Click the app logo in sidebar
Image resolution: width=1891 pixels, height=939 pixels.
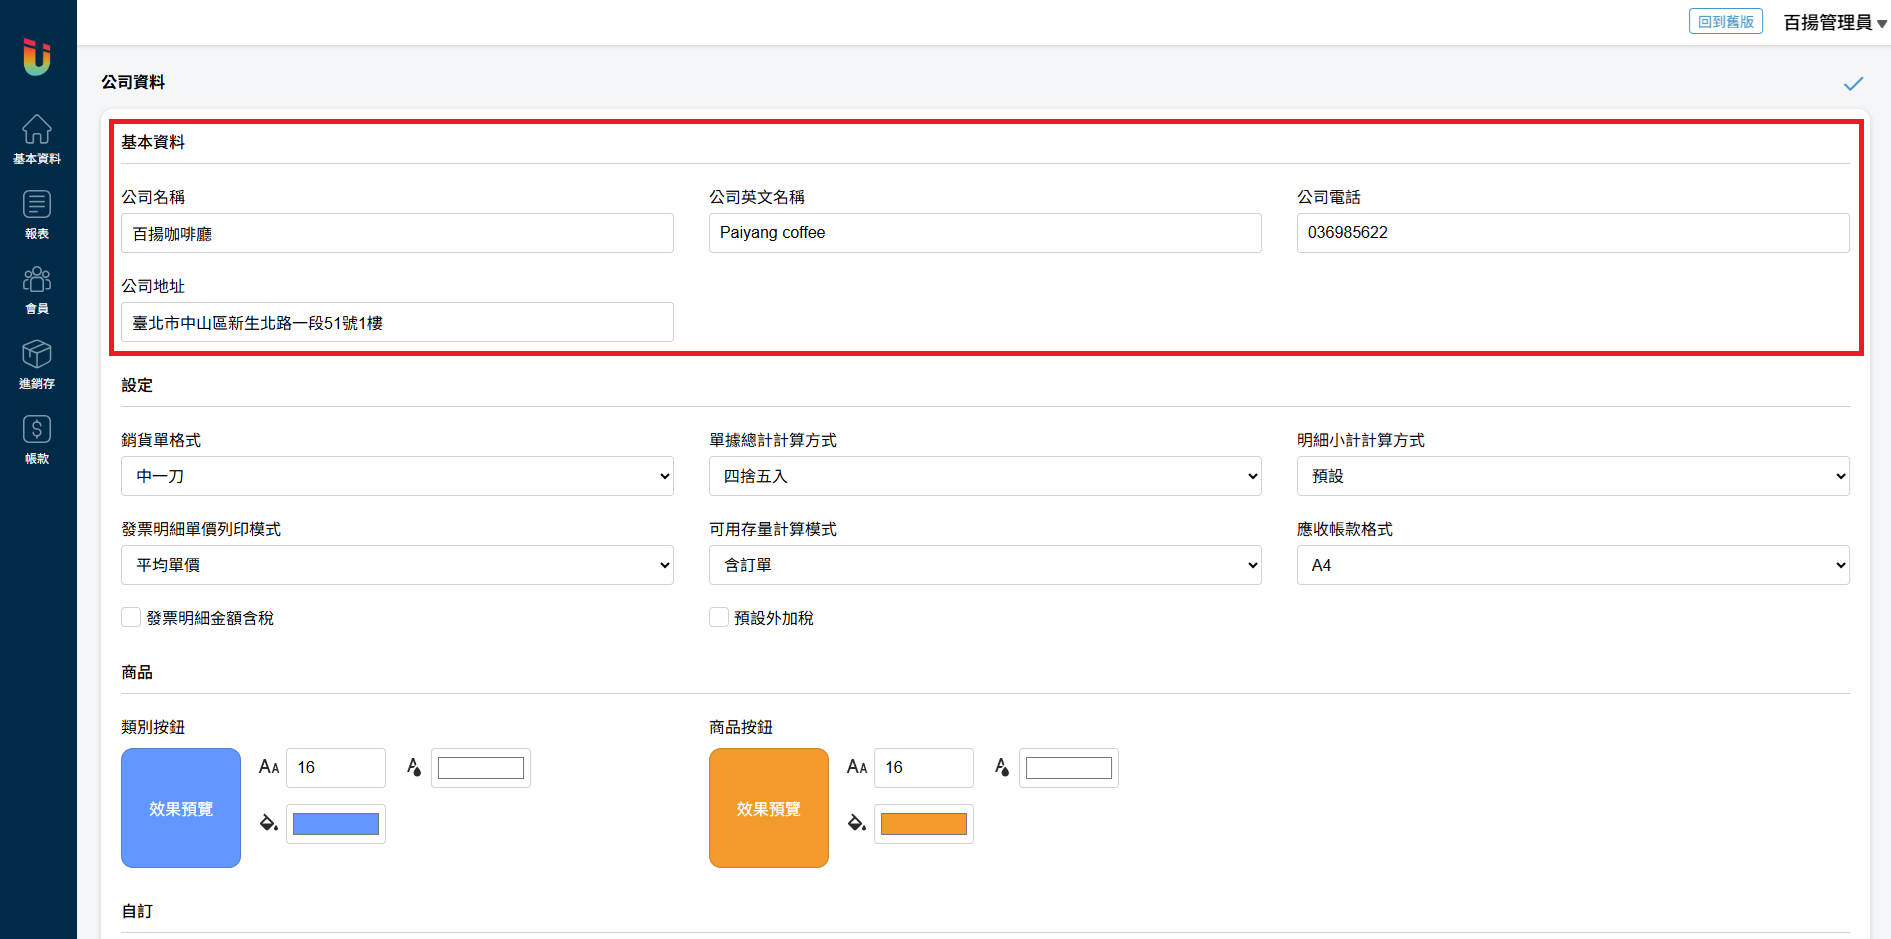pyautogui.click(x=37, y=57)
